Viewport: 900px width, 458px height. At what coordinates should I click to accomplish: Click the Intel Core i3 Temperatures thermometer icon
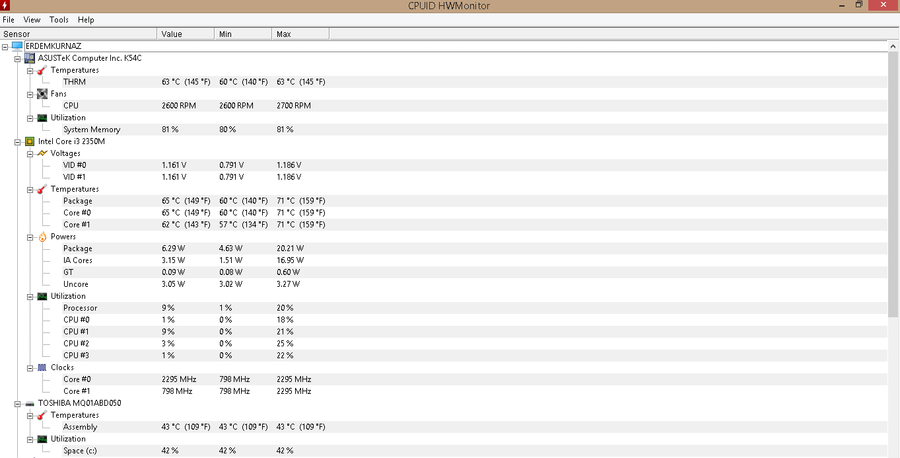(x=42, y=189)
